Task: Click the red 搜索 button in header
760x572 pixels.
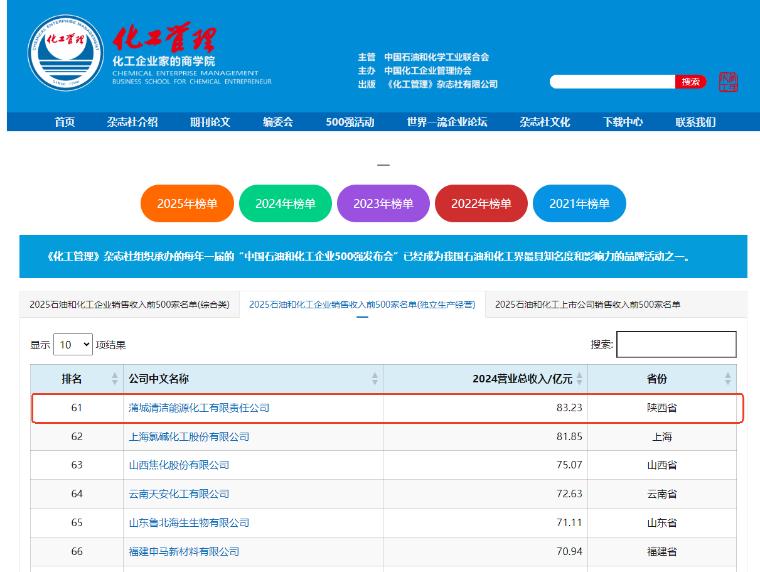Action: pyautogui.click(x=690, y=82)
